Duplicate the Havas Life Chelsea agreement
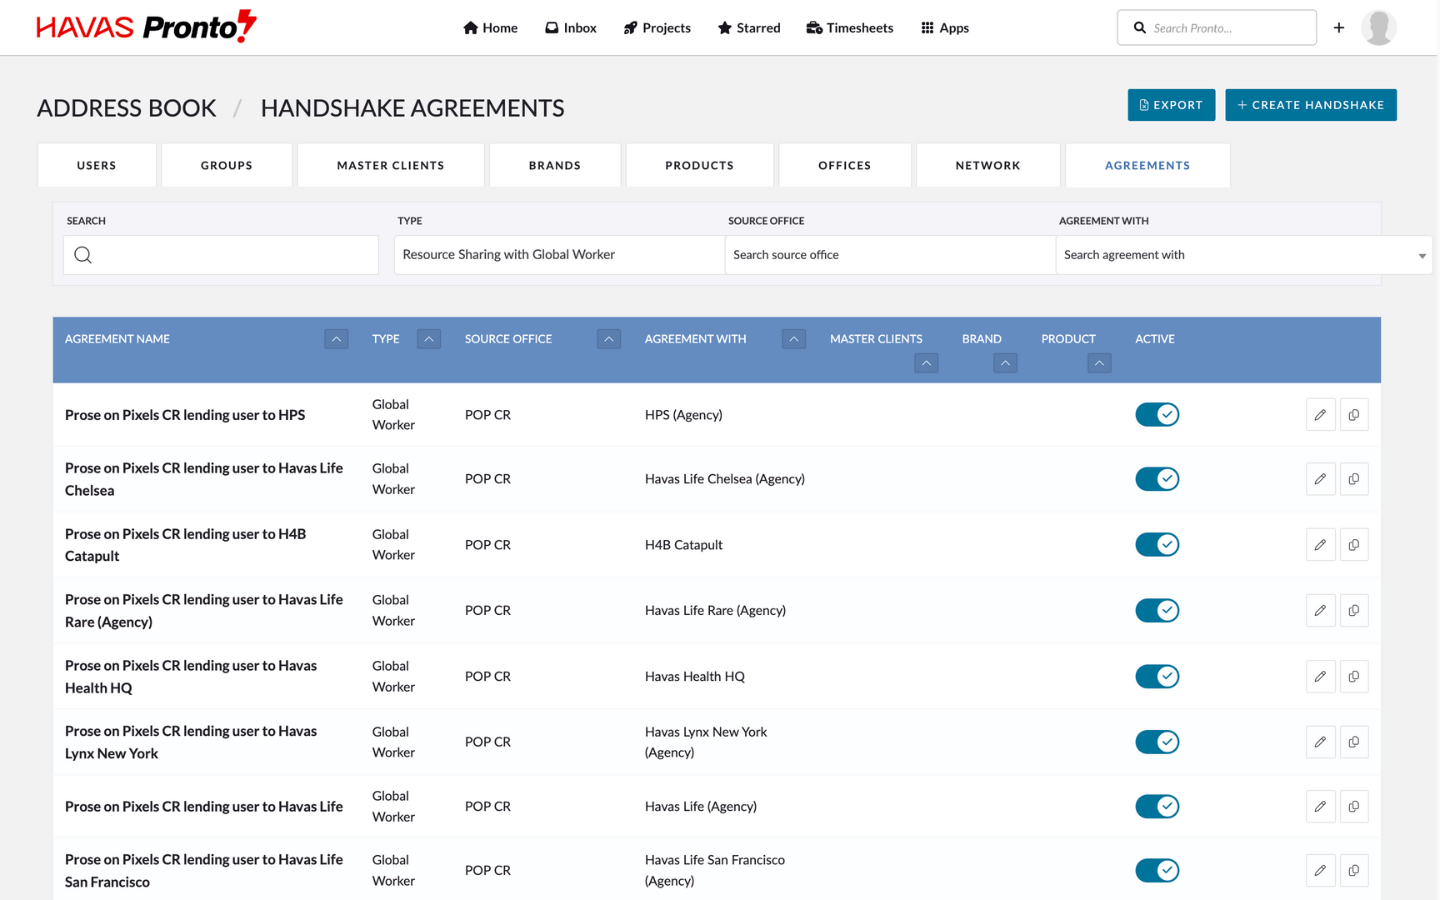Image resolution: width=1440 pixels, height=900 pixels. coord(1353,479)
